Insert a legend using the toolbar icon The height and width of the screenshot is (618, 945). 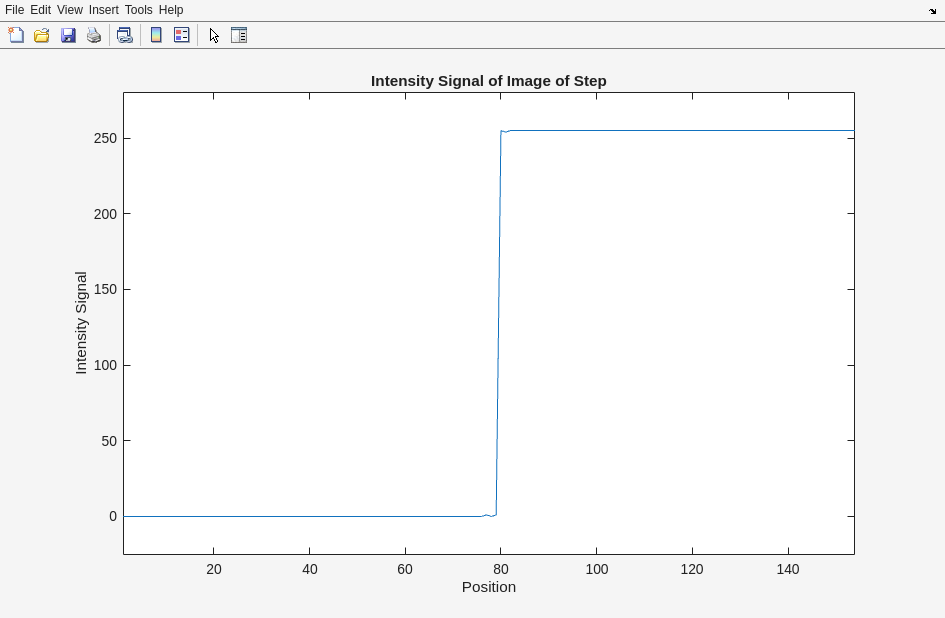pyautogui.click(x=182, y=35)
